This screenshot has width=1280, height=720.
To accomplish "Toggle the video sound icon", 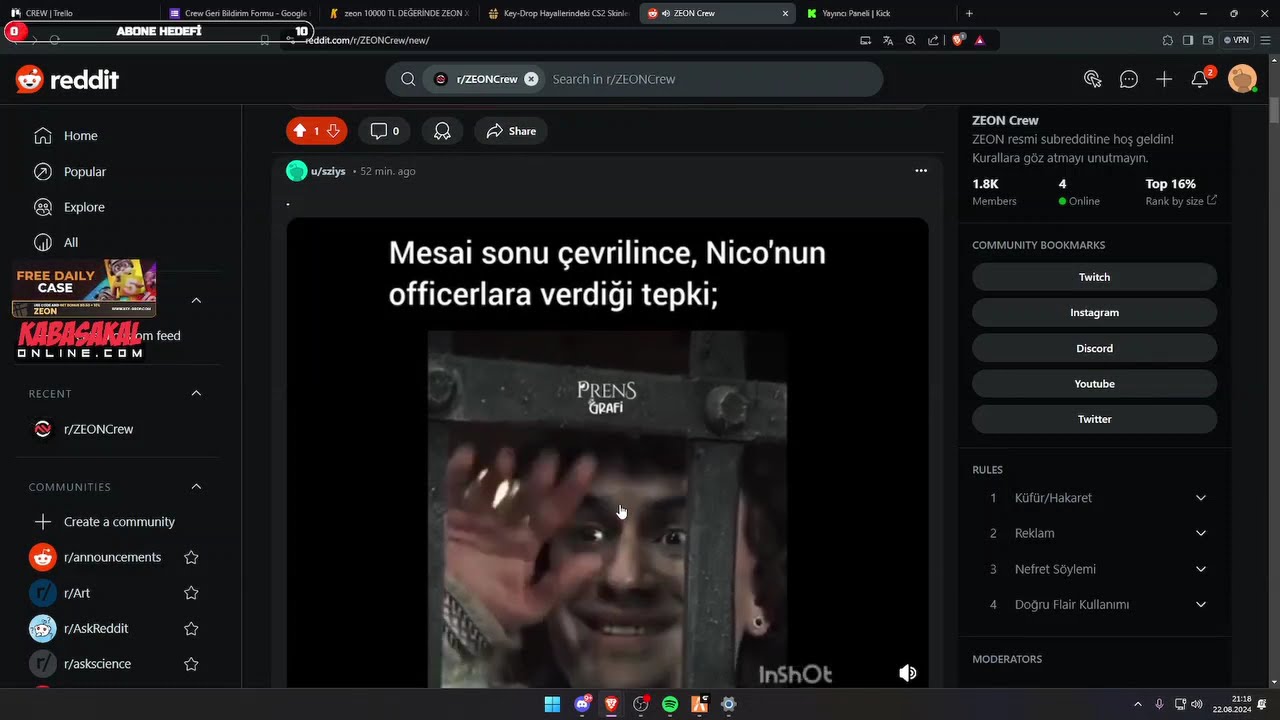I will click(x=908, y=673).
